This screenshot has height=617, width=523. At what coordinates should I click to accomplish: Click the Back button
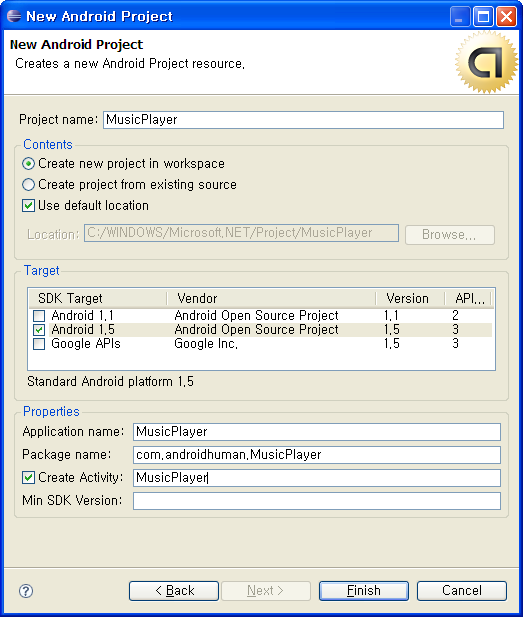coord(174,591)
